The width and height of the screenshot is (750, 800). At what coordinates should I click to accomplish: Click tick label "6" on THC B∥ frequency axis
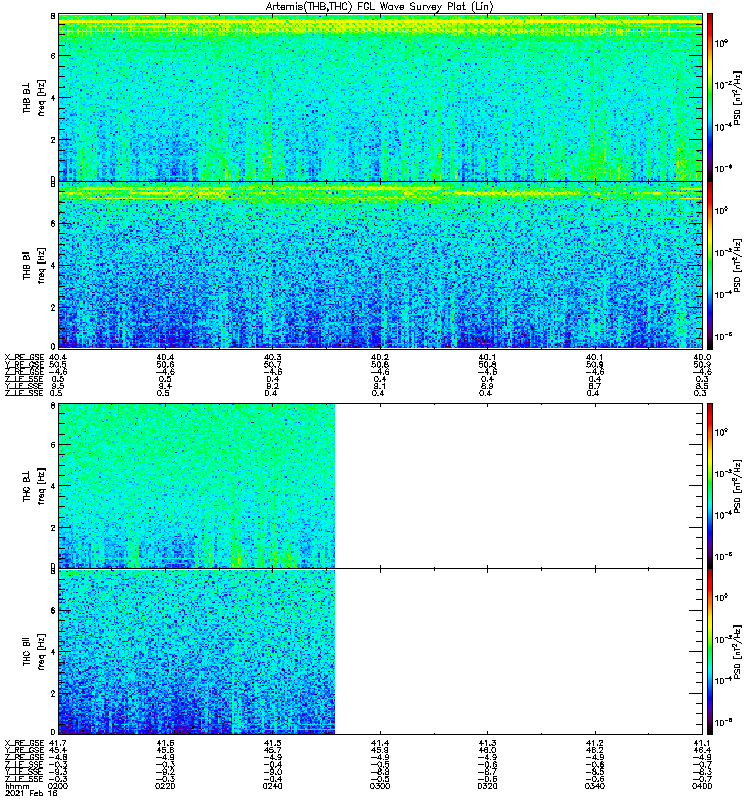pyautogui.click(x=53, y=610)
